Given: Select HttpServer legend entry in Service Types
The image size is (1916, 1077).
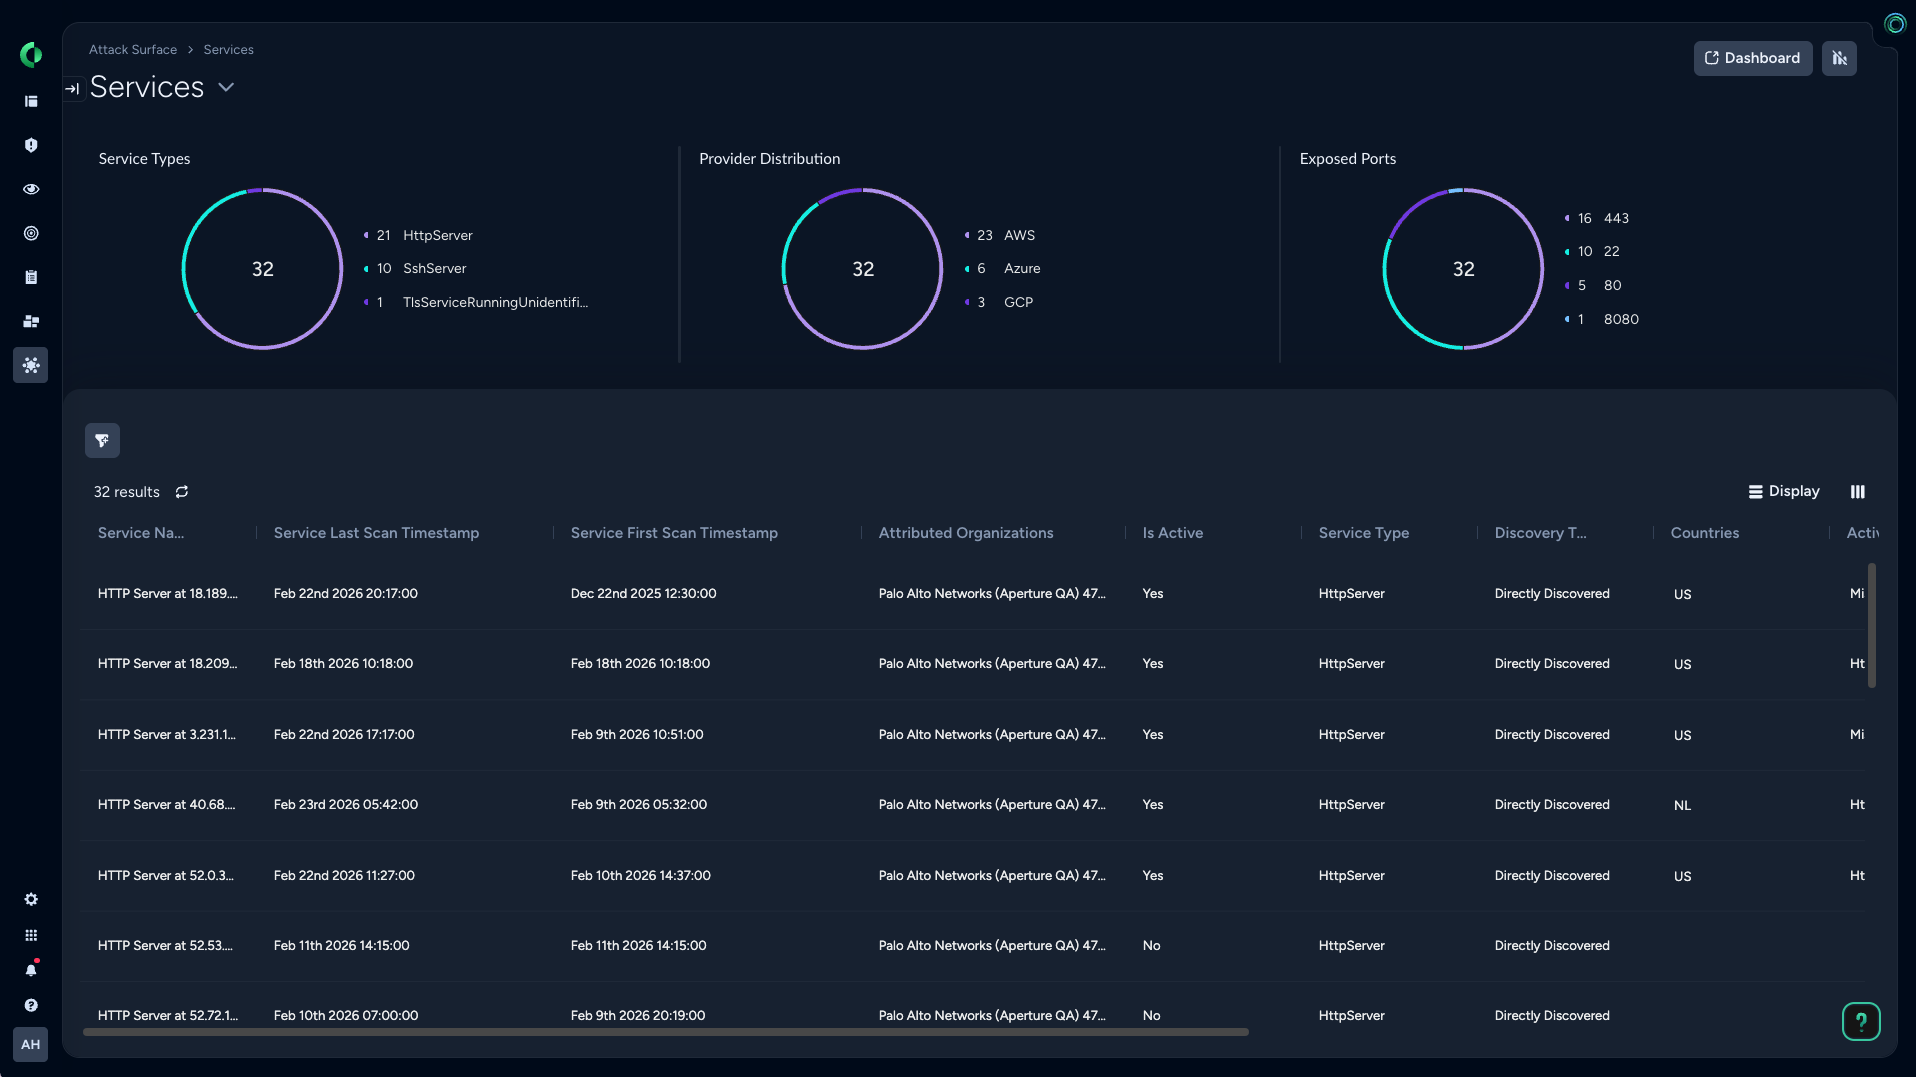Looking at the screenshot, I should coord(437,236).
